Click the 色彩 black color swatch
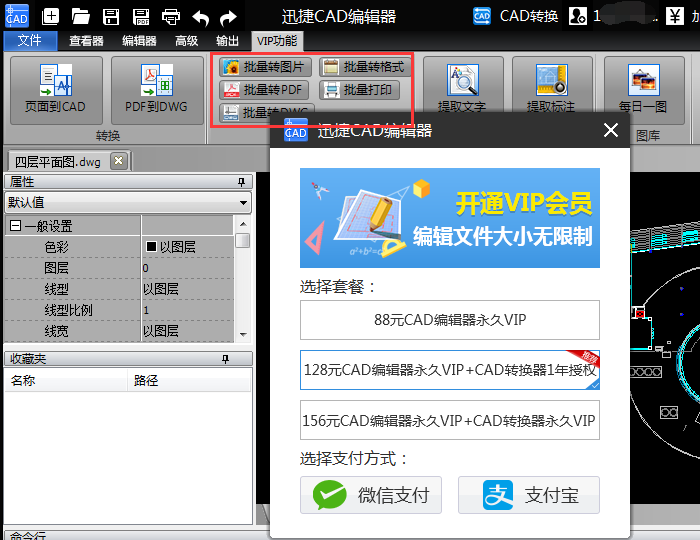 tap(151, 246)
